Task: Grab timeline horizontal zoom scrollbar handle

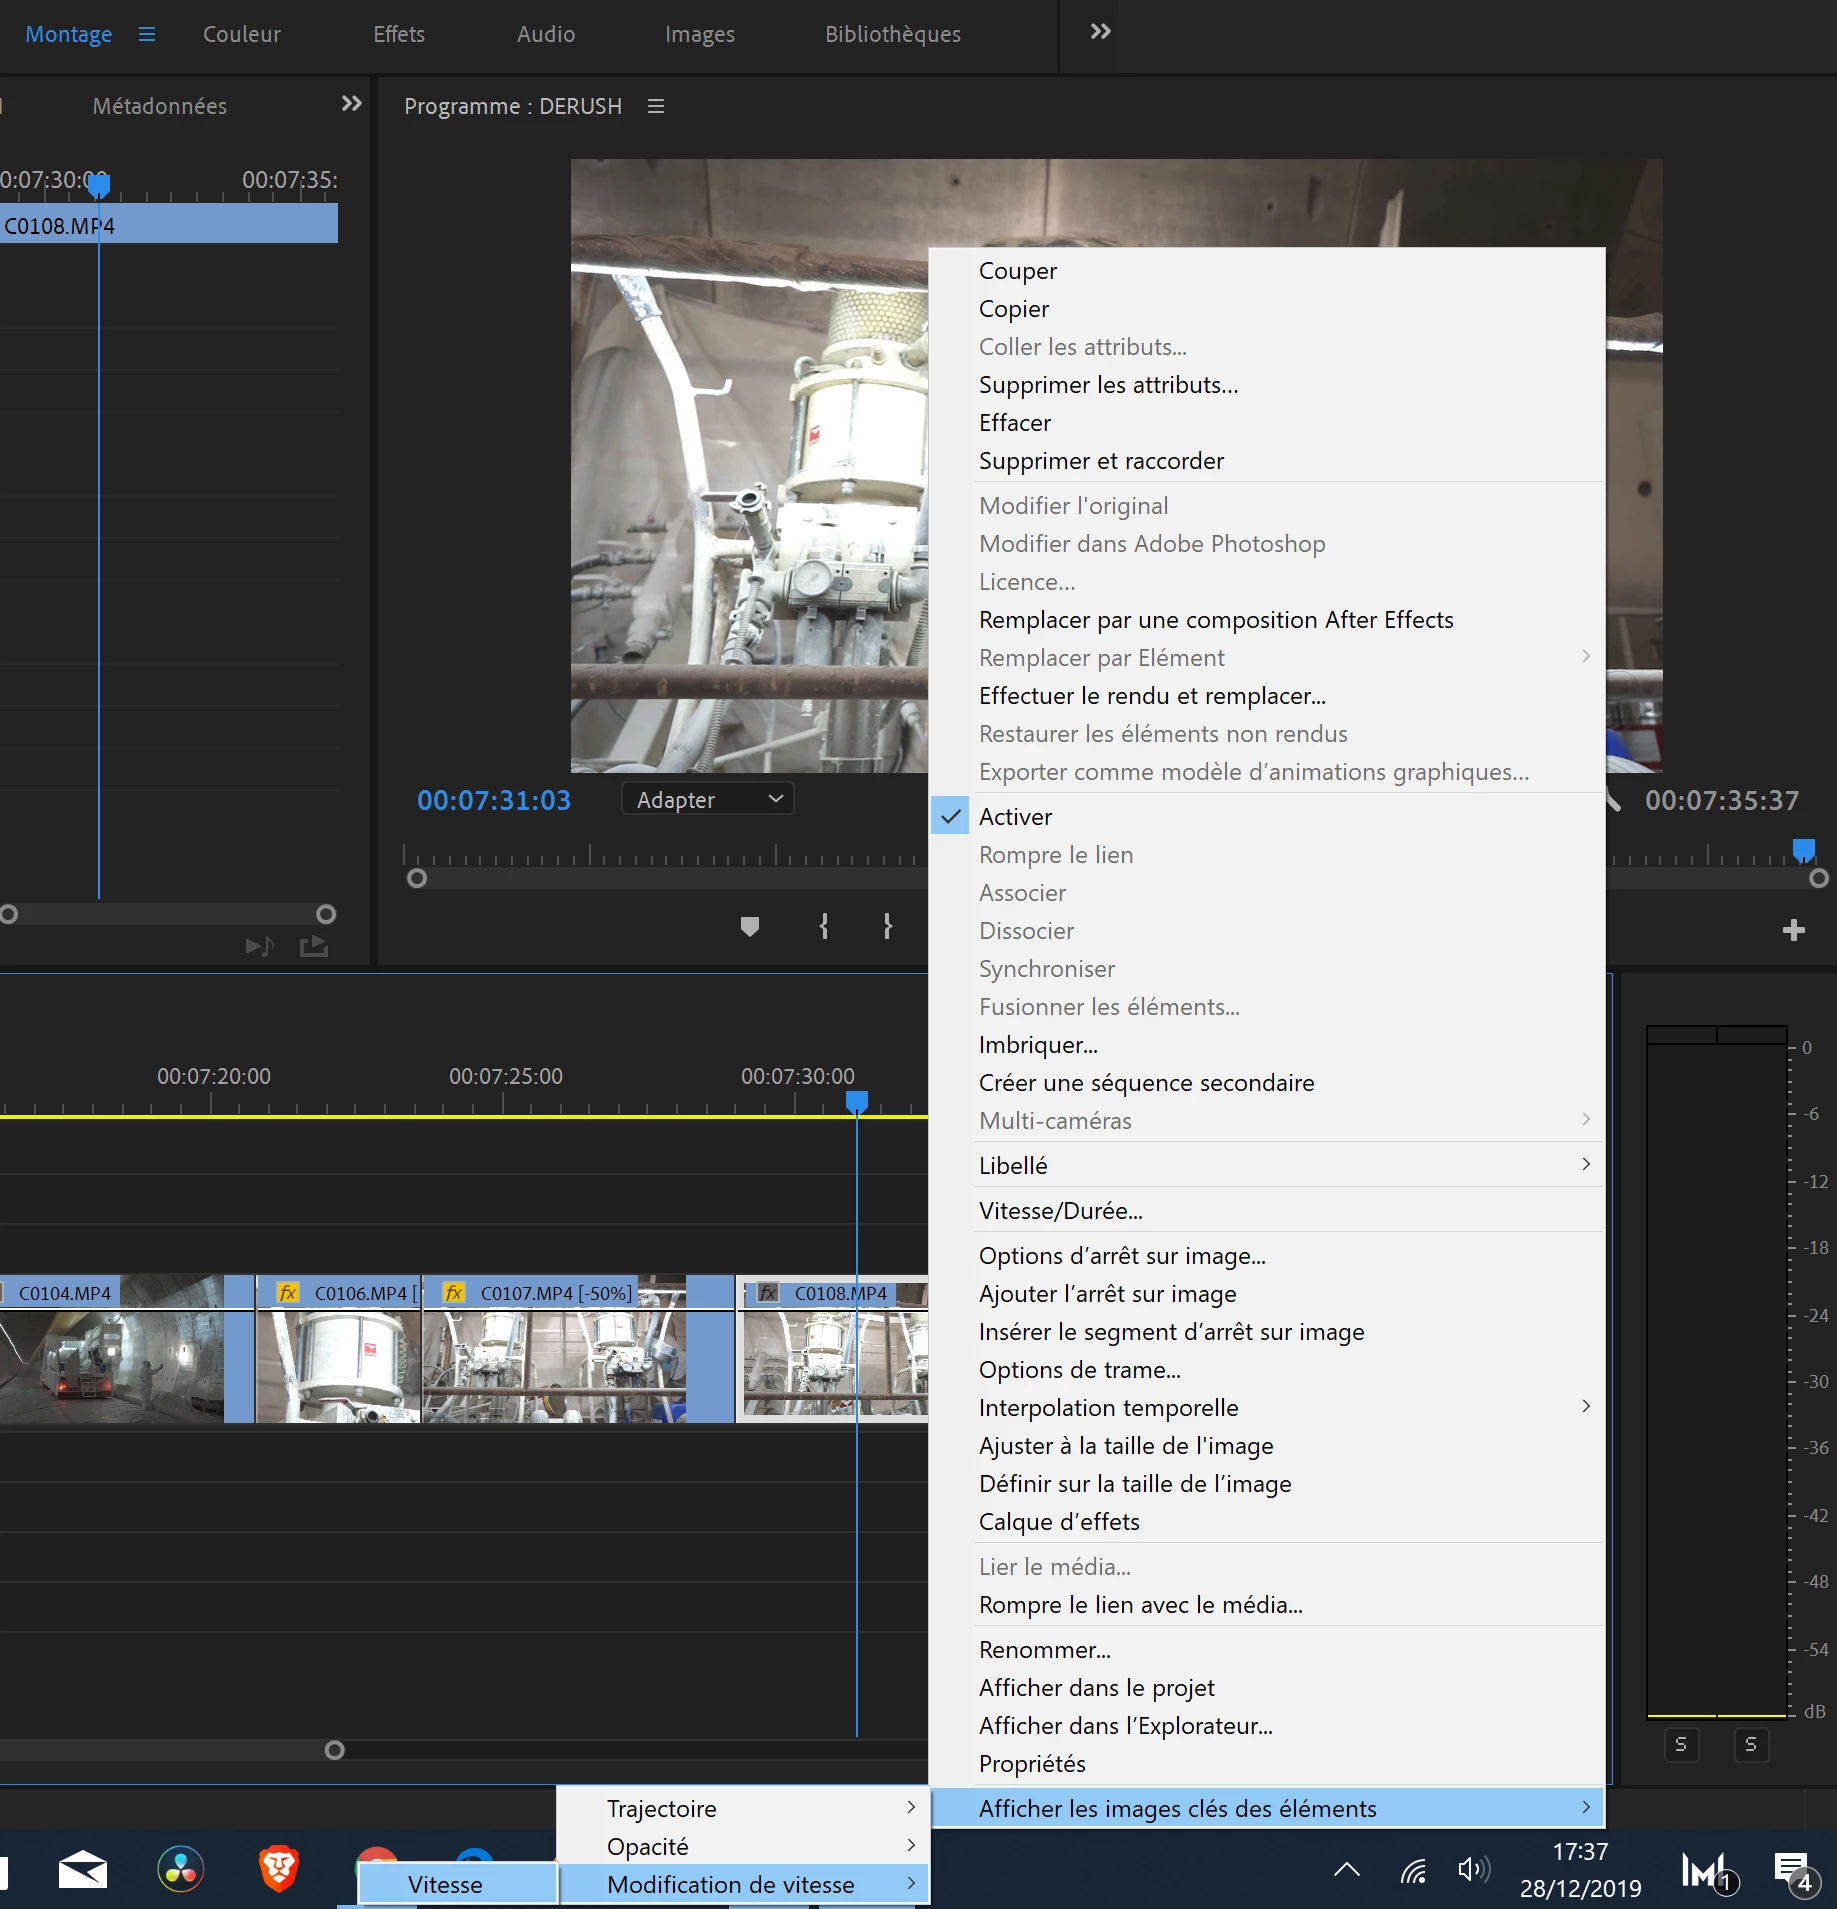Action: click(335, 1750)
